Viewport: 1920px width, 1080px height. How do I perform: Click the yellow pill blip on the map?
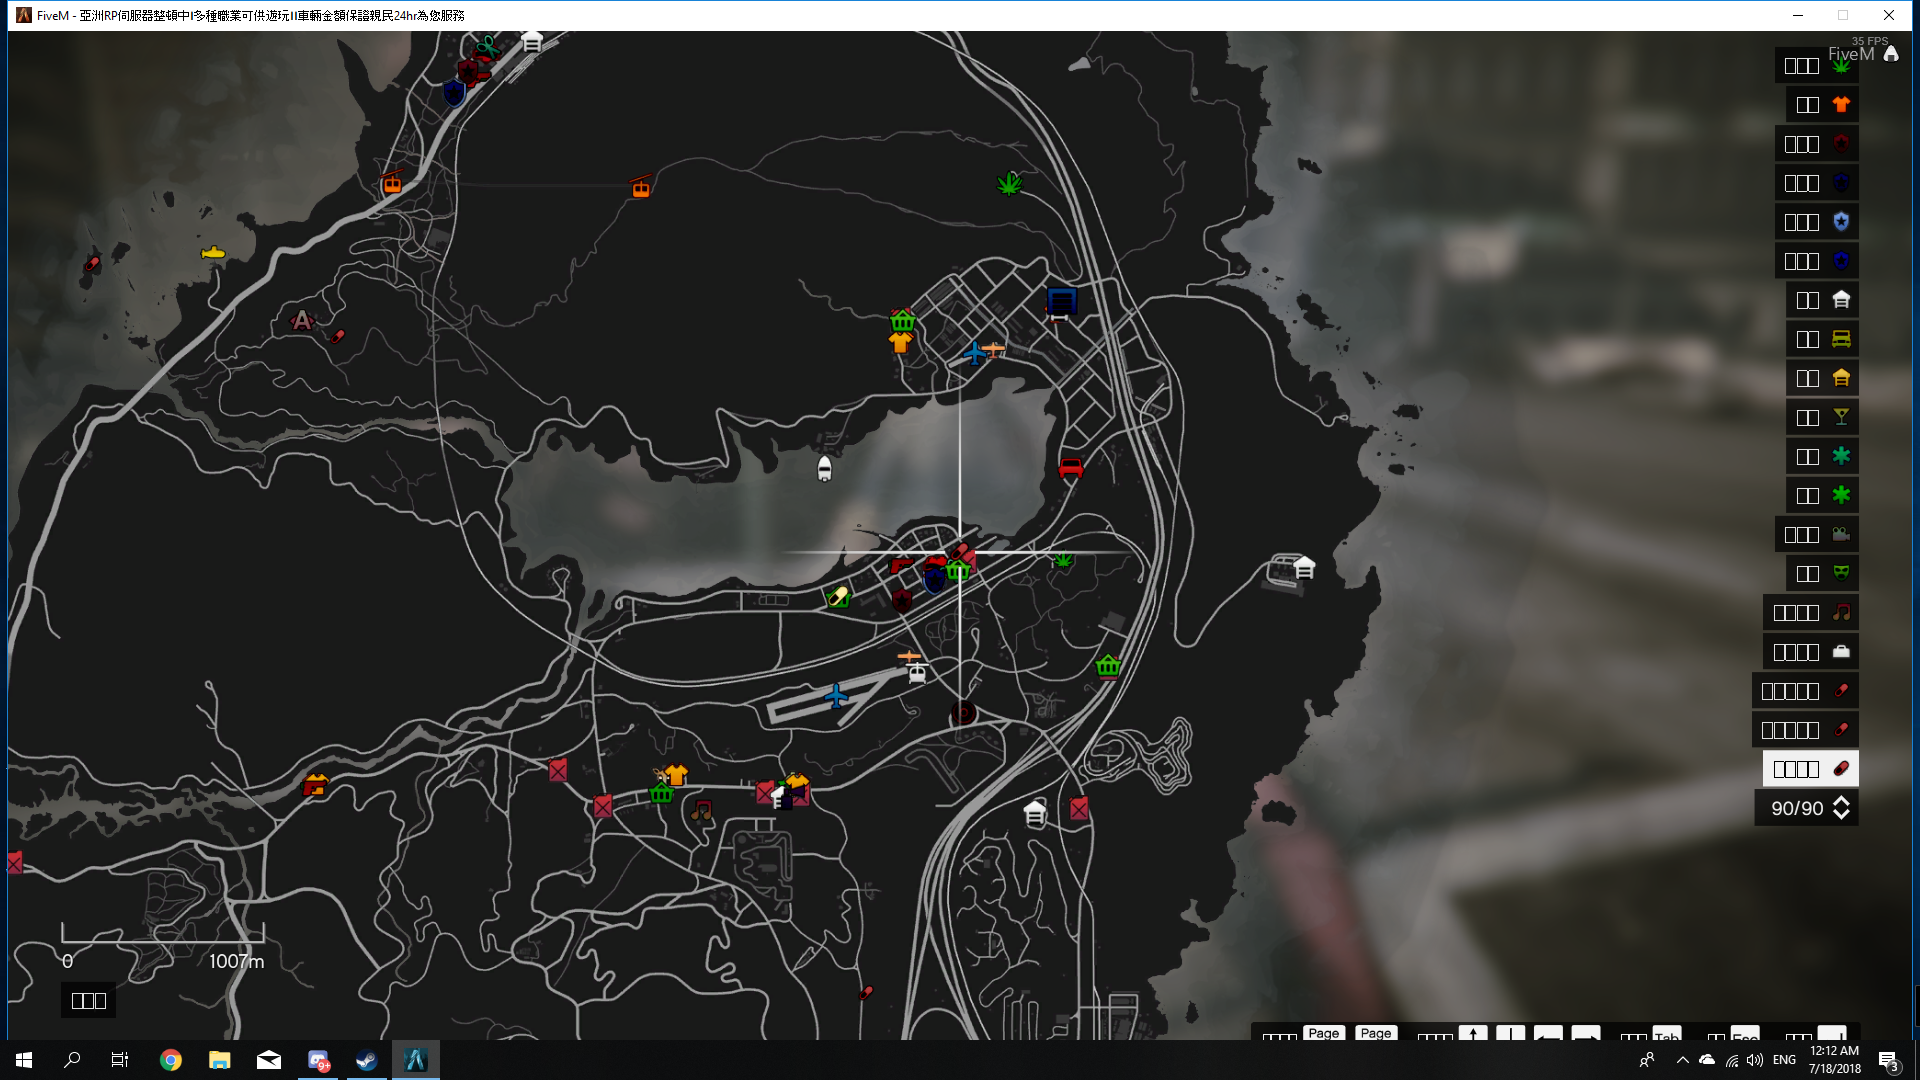[x=838, y=597]
